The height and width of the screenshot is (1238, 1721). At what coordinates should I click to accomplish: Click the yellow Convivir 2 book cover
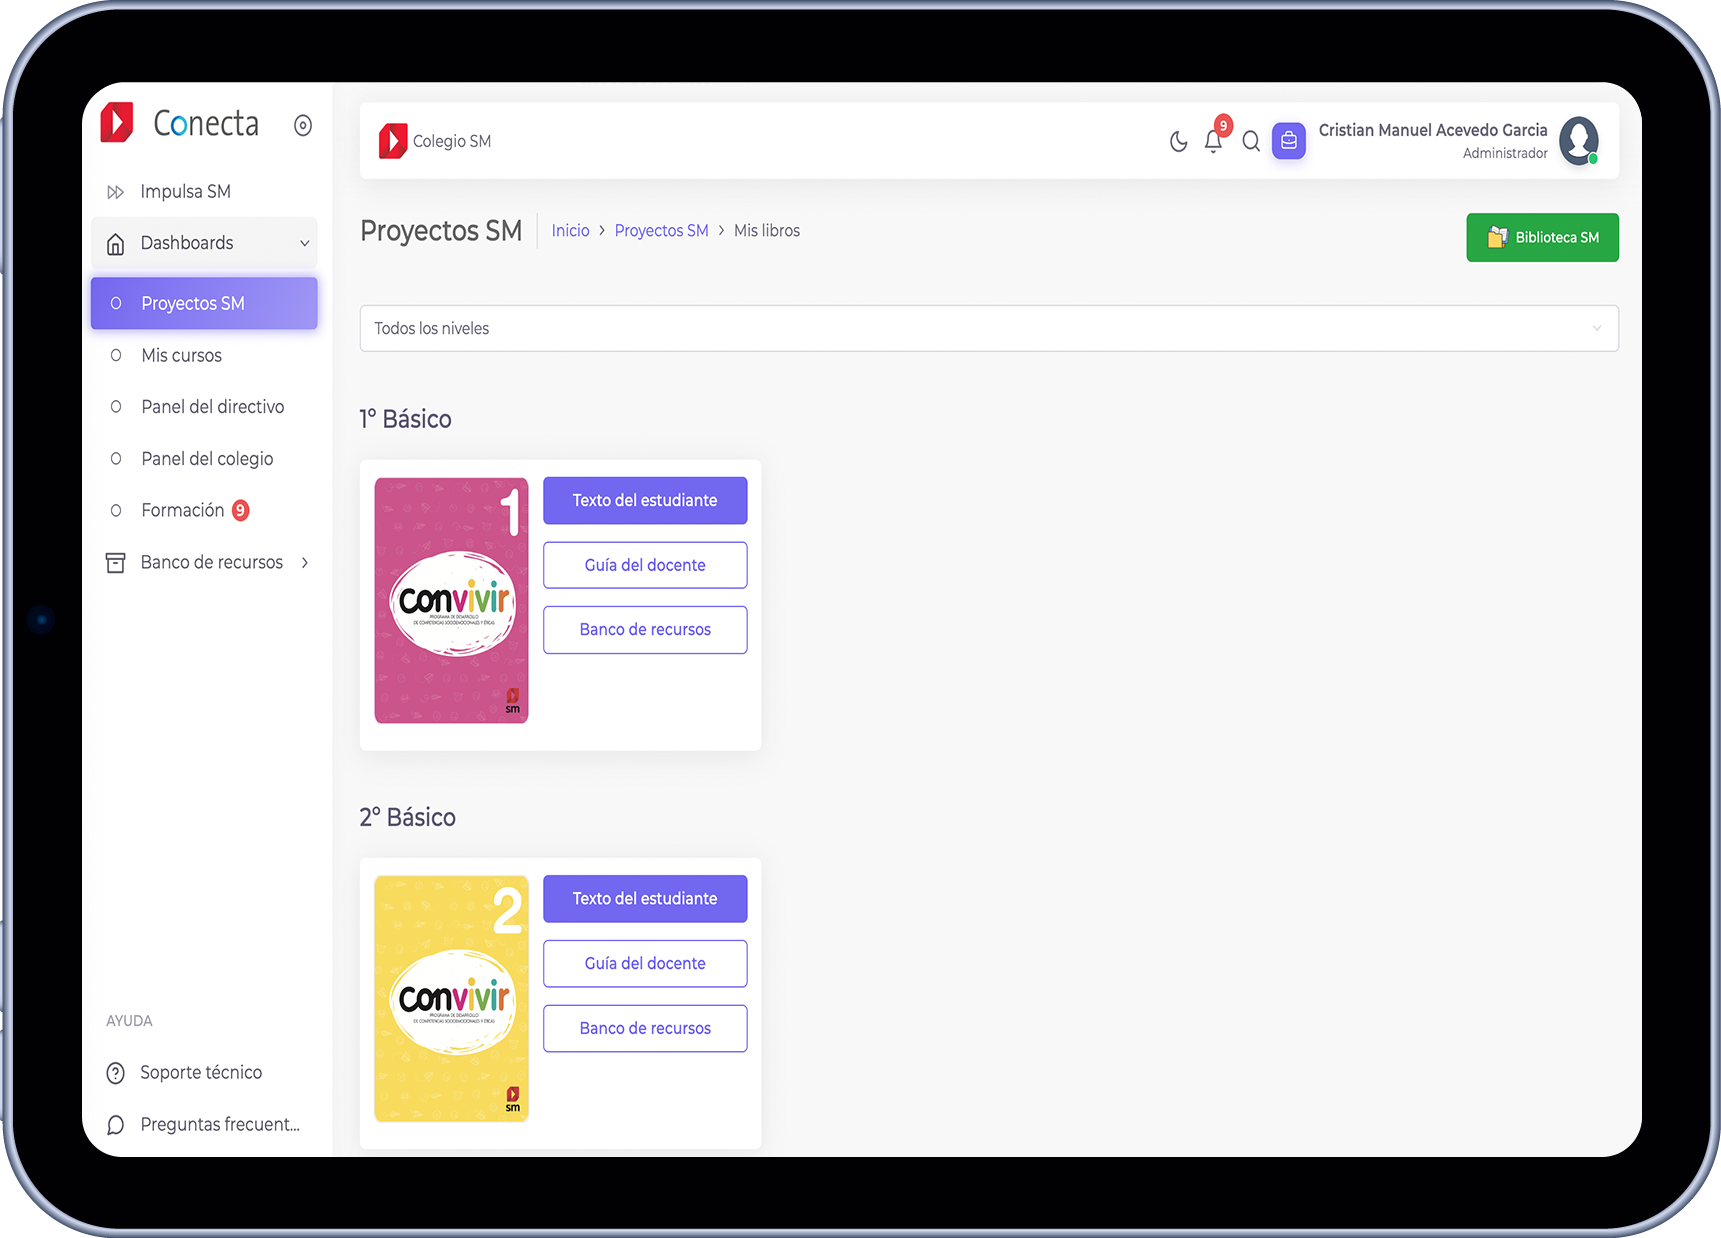click(451, 998)
